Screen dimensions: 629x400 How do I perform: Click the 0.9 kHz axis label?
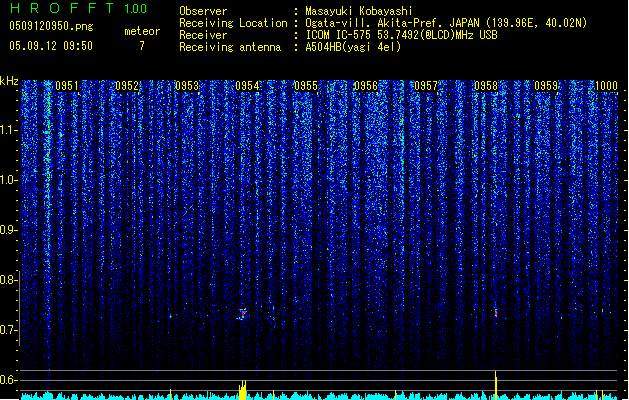(x=8, y=230)
